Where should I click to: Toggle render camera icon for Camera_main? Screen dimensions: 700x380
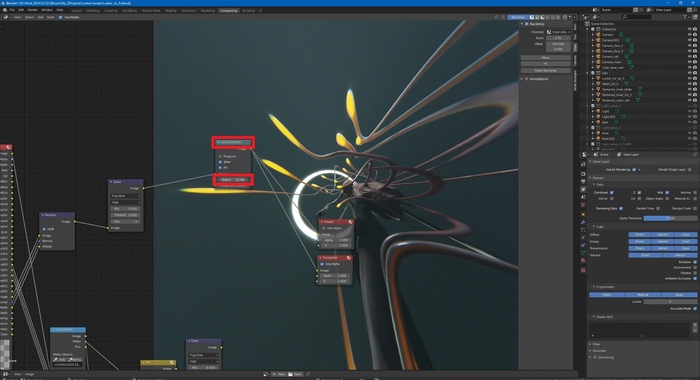click(695, 62)
